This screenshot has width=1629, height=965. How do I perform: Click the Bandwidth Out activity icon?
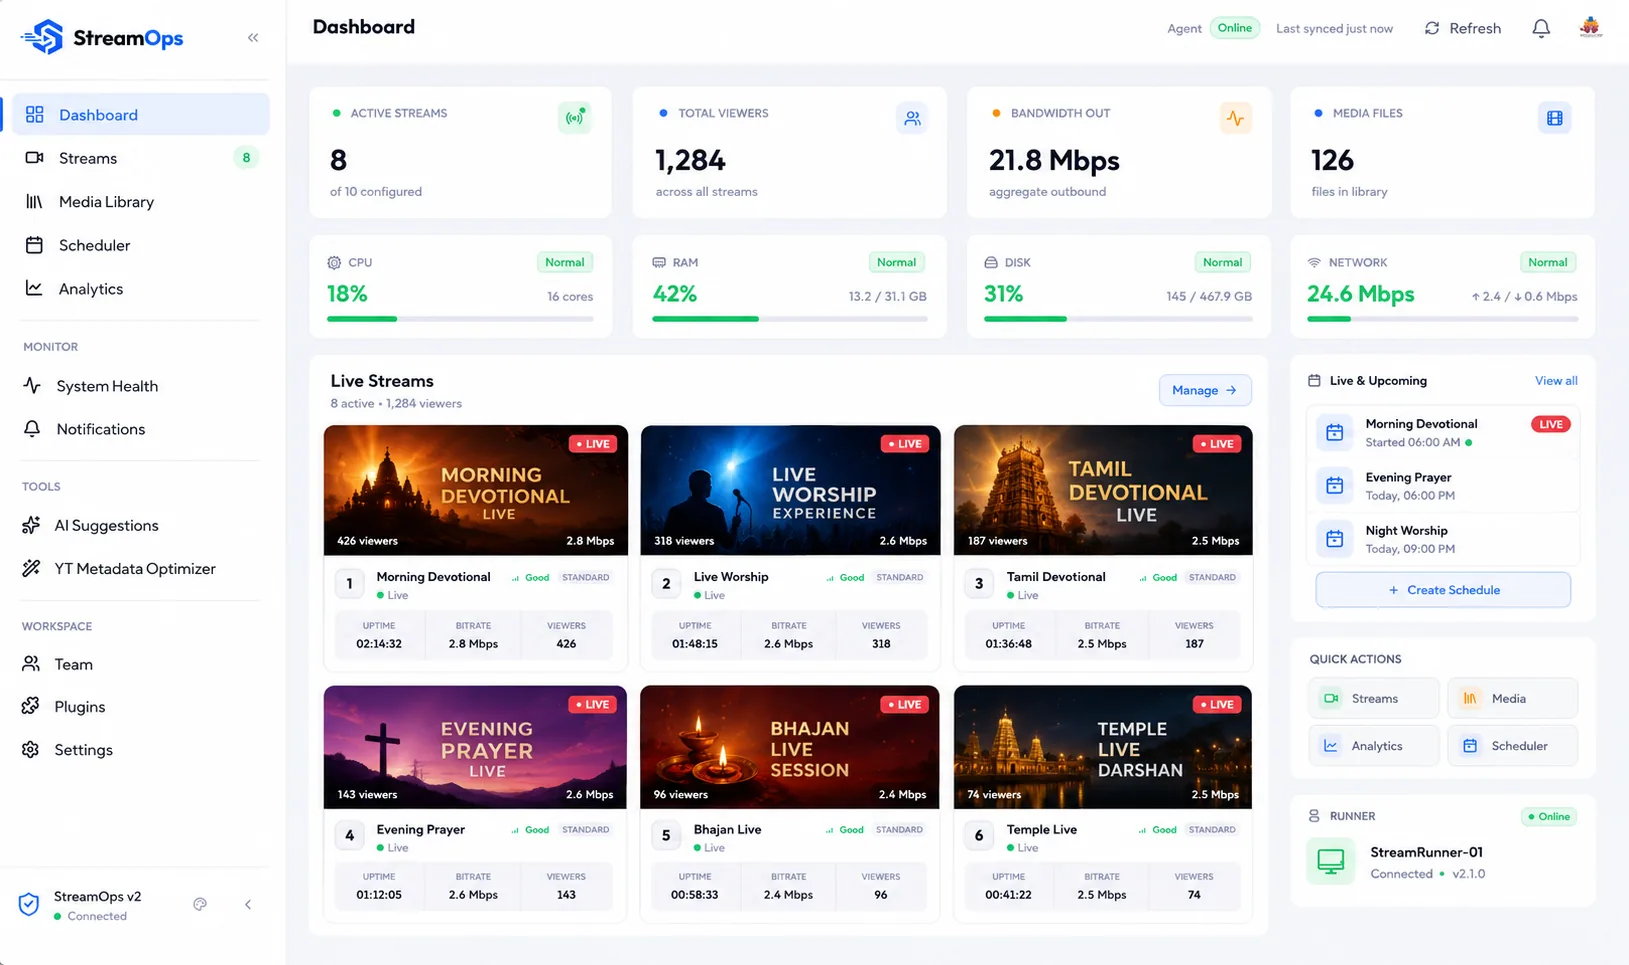tap(1236, 118)
